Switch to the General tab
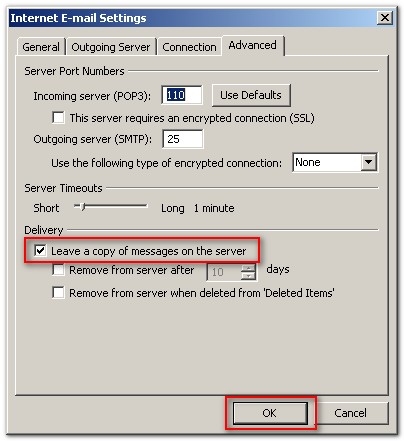This screenshot has height=441, width=404. [x=41, y=47]
